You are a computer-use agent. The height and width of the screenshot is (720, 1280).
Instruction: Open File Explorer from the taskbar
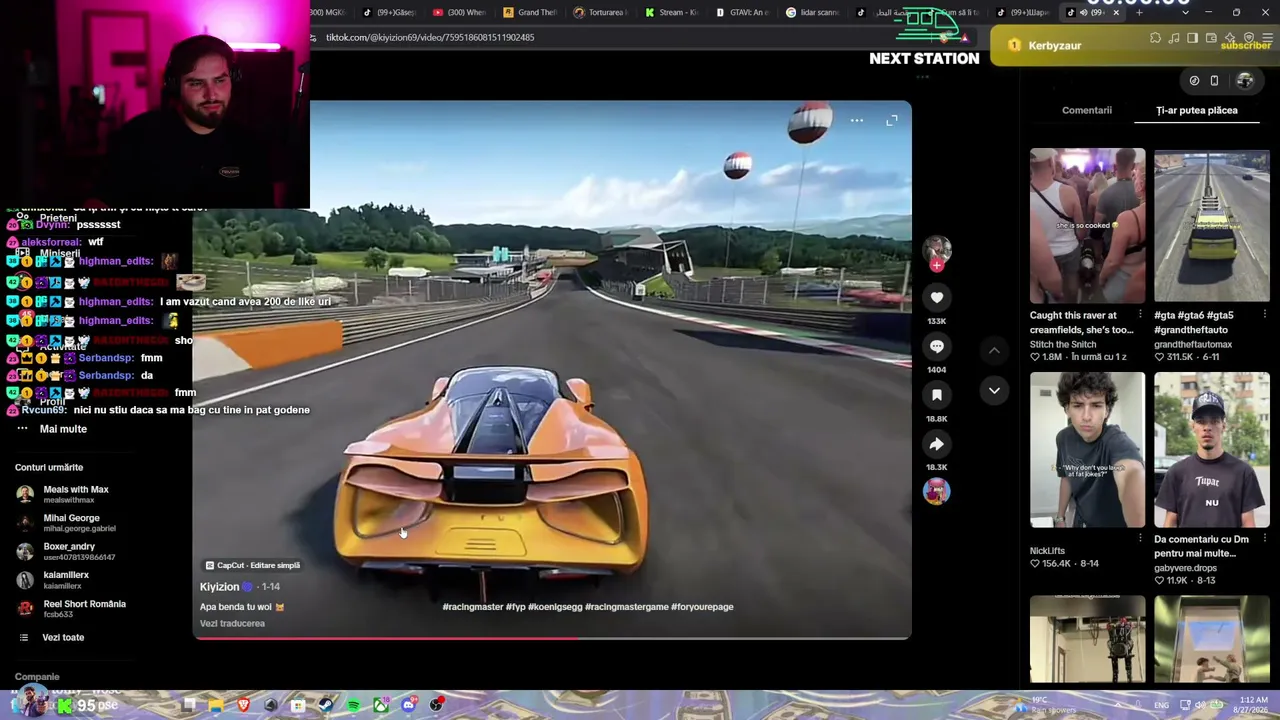click(x=216, y=705)
